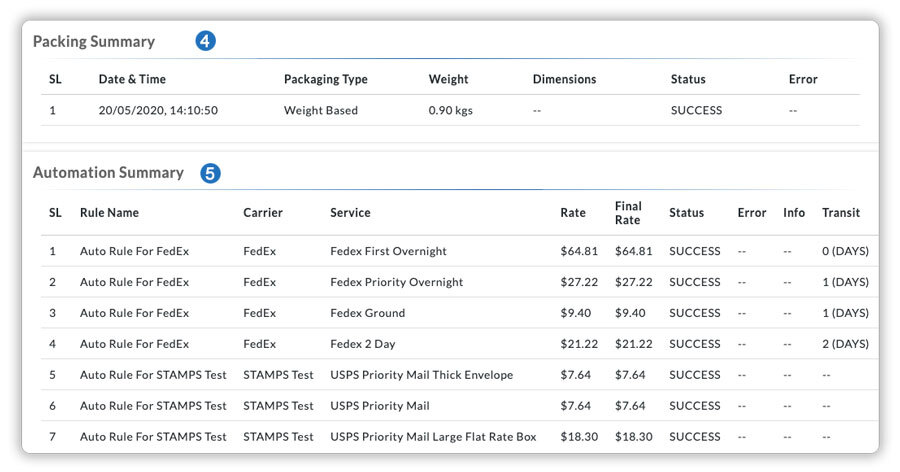The image size is (900, 472).
Task: Click the $9.40 rate value
Action: click(576, 313)
